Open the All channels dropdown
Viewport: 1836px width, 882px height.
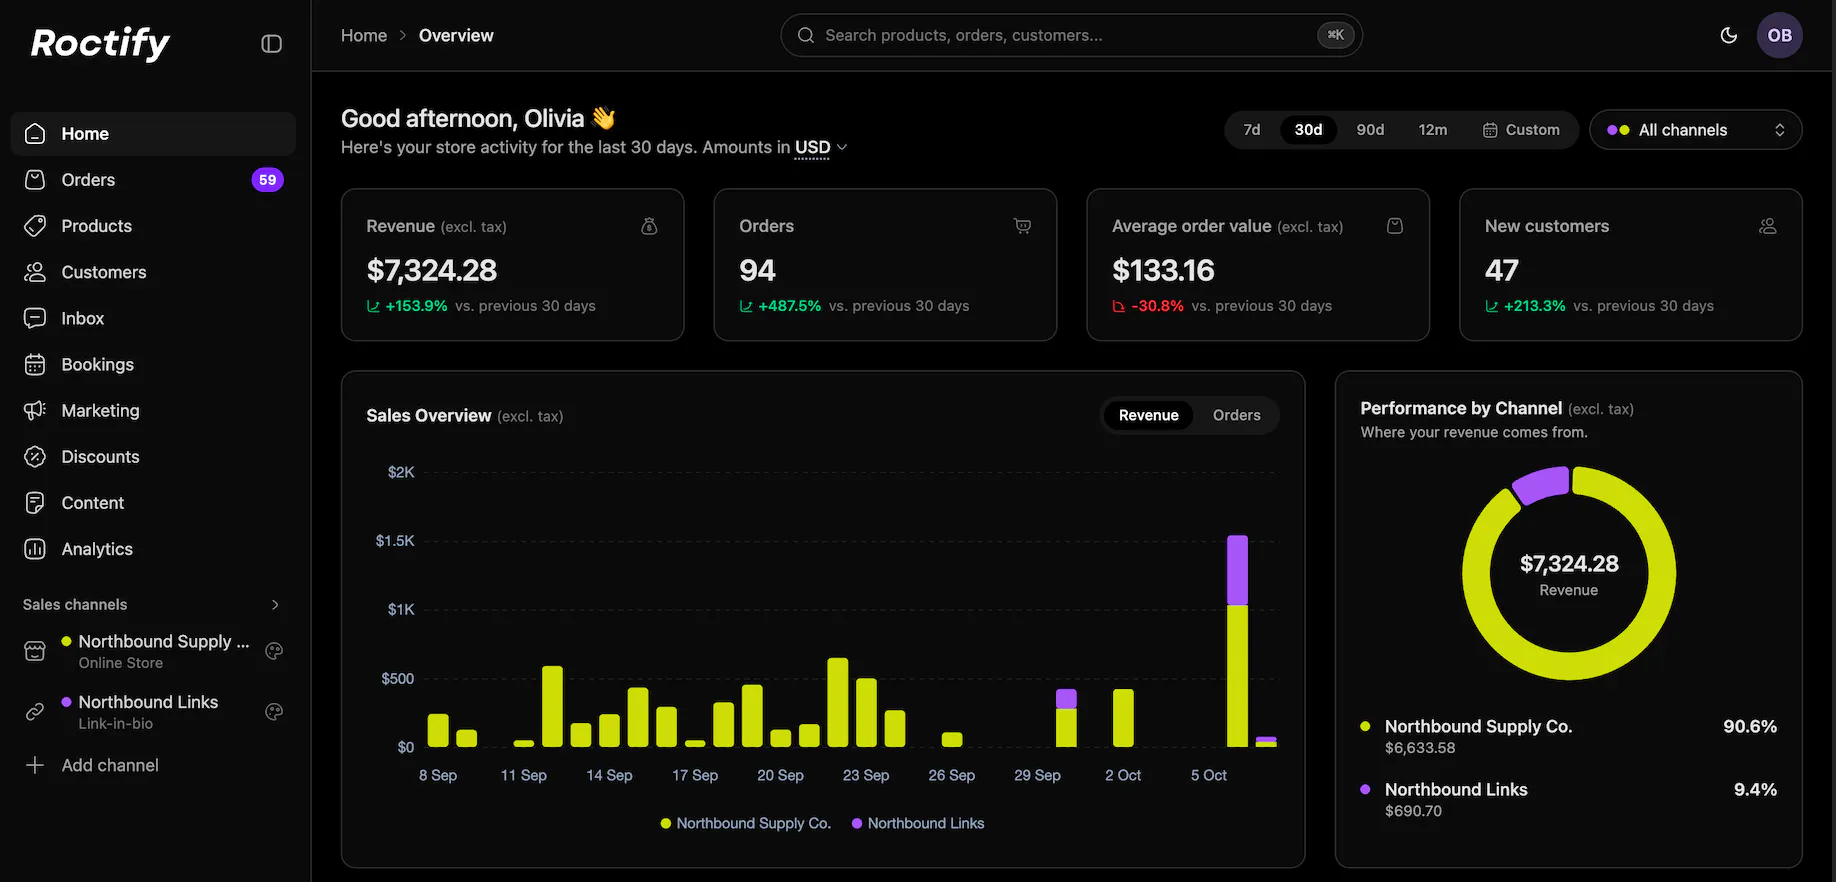pos(1696,130)
